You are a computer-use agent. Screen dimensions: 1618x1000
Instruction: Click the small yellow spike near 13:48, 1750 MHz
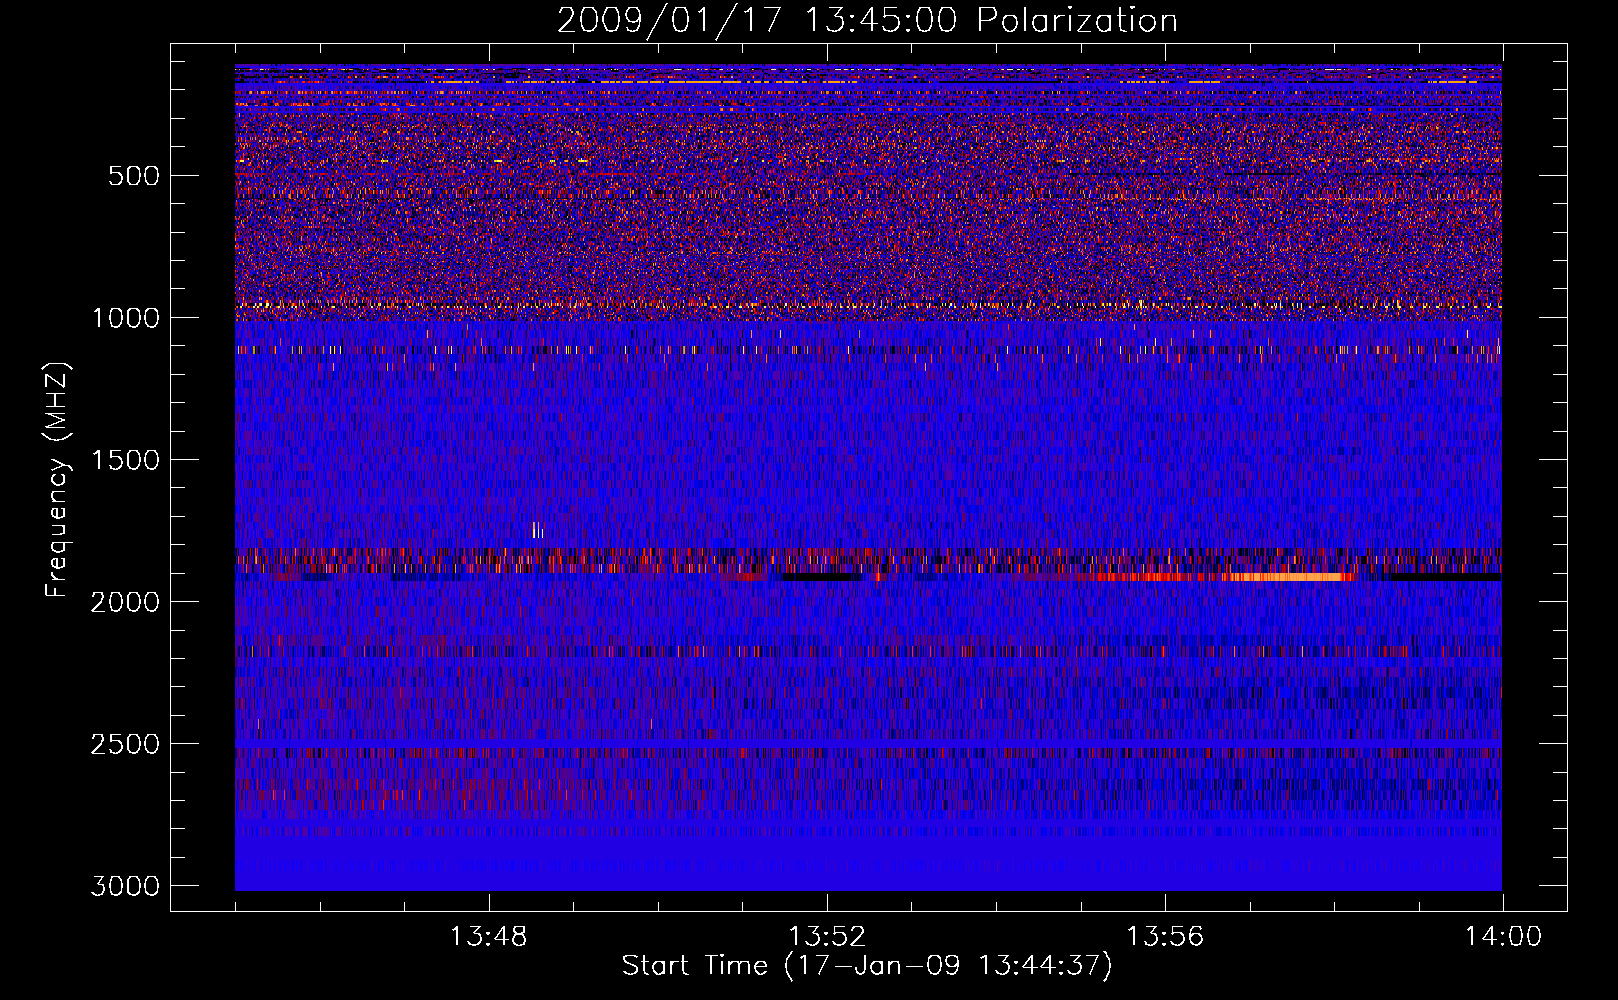coord(538,530)
